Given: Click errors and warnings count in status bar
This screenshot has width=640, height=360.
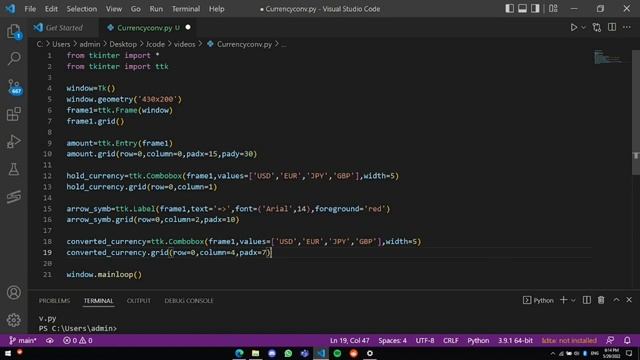Looking at the screenshot, I should click(78, 340).
